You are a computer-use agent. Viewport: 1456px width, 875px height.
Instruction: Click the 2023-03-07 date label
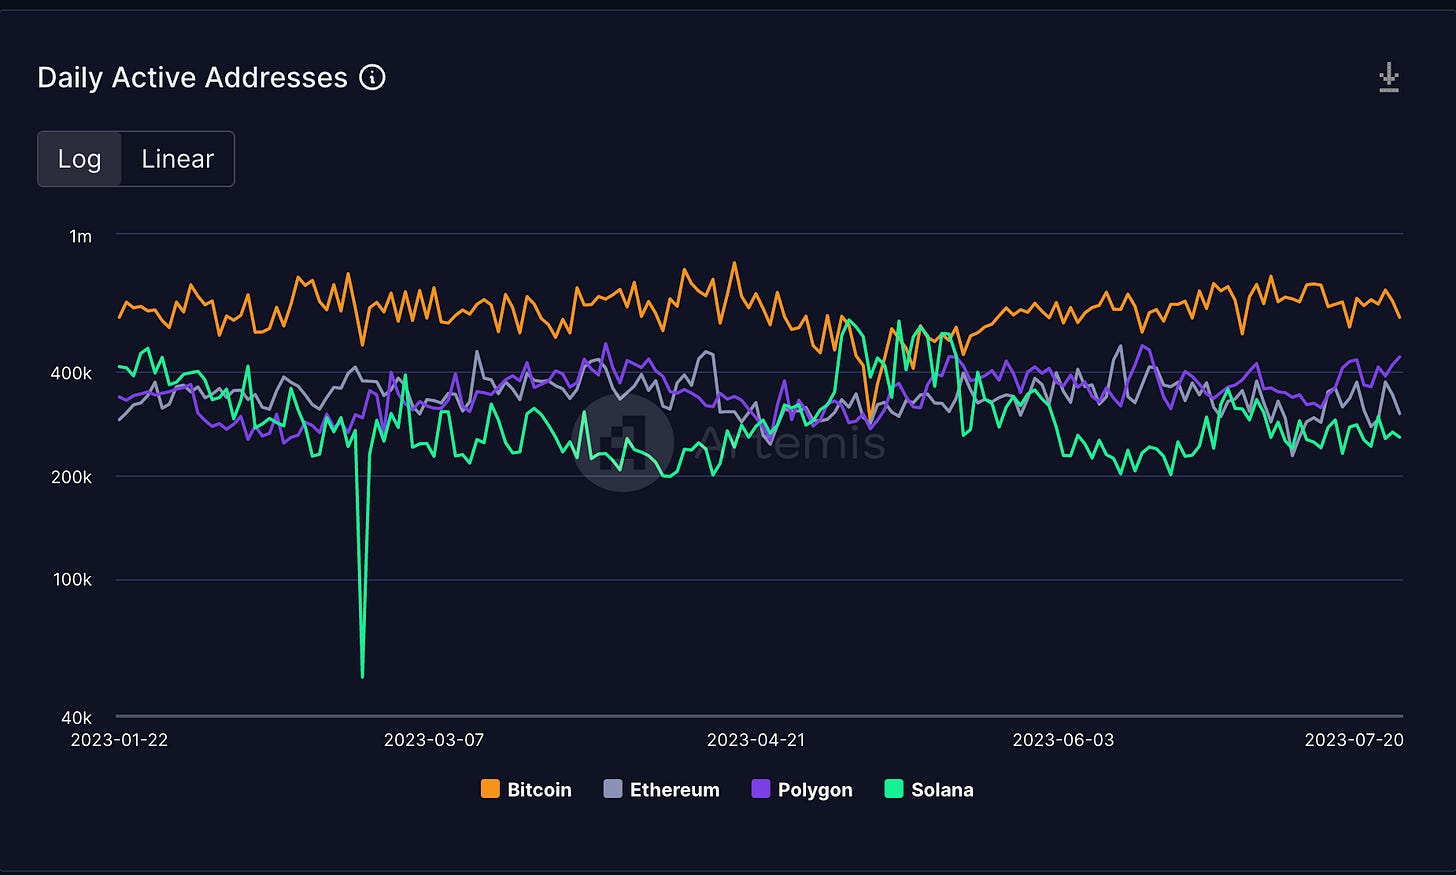coord(434,740)
